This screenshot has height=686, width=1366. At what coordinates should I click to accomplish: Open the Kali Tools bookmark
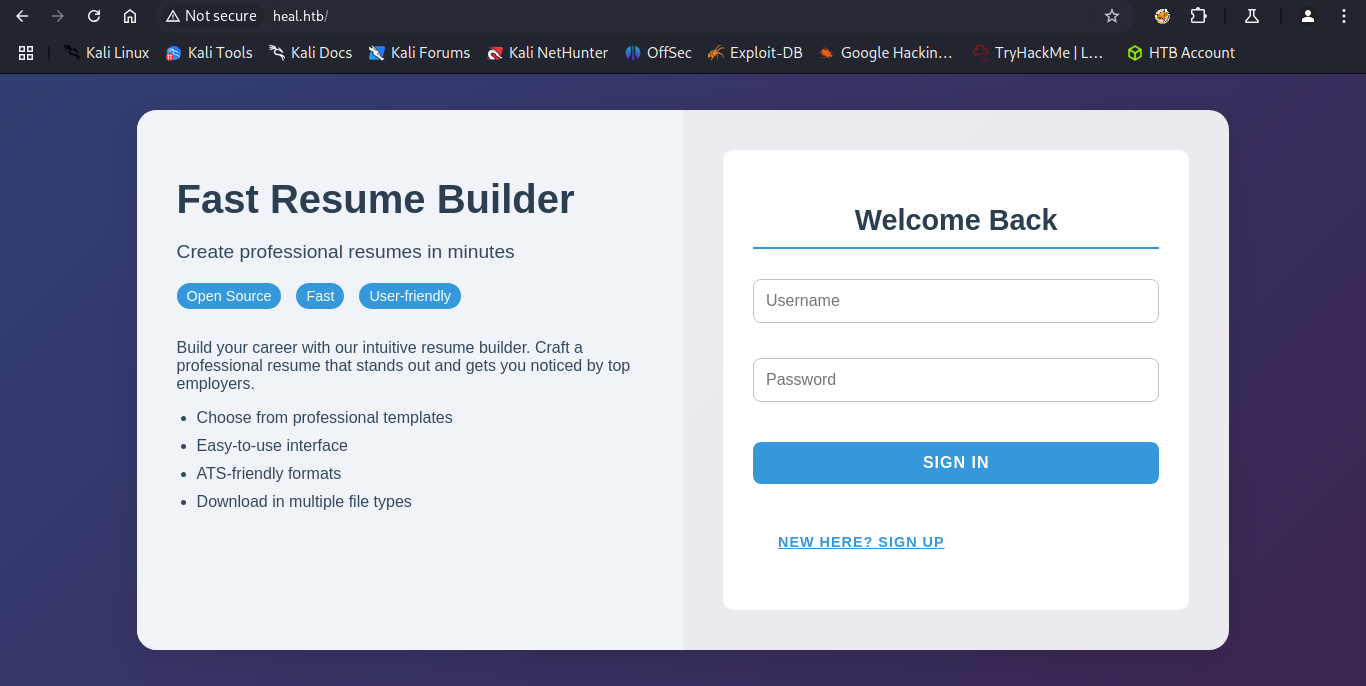(x=209, y=53)
